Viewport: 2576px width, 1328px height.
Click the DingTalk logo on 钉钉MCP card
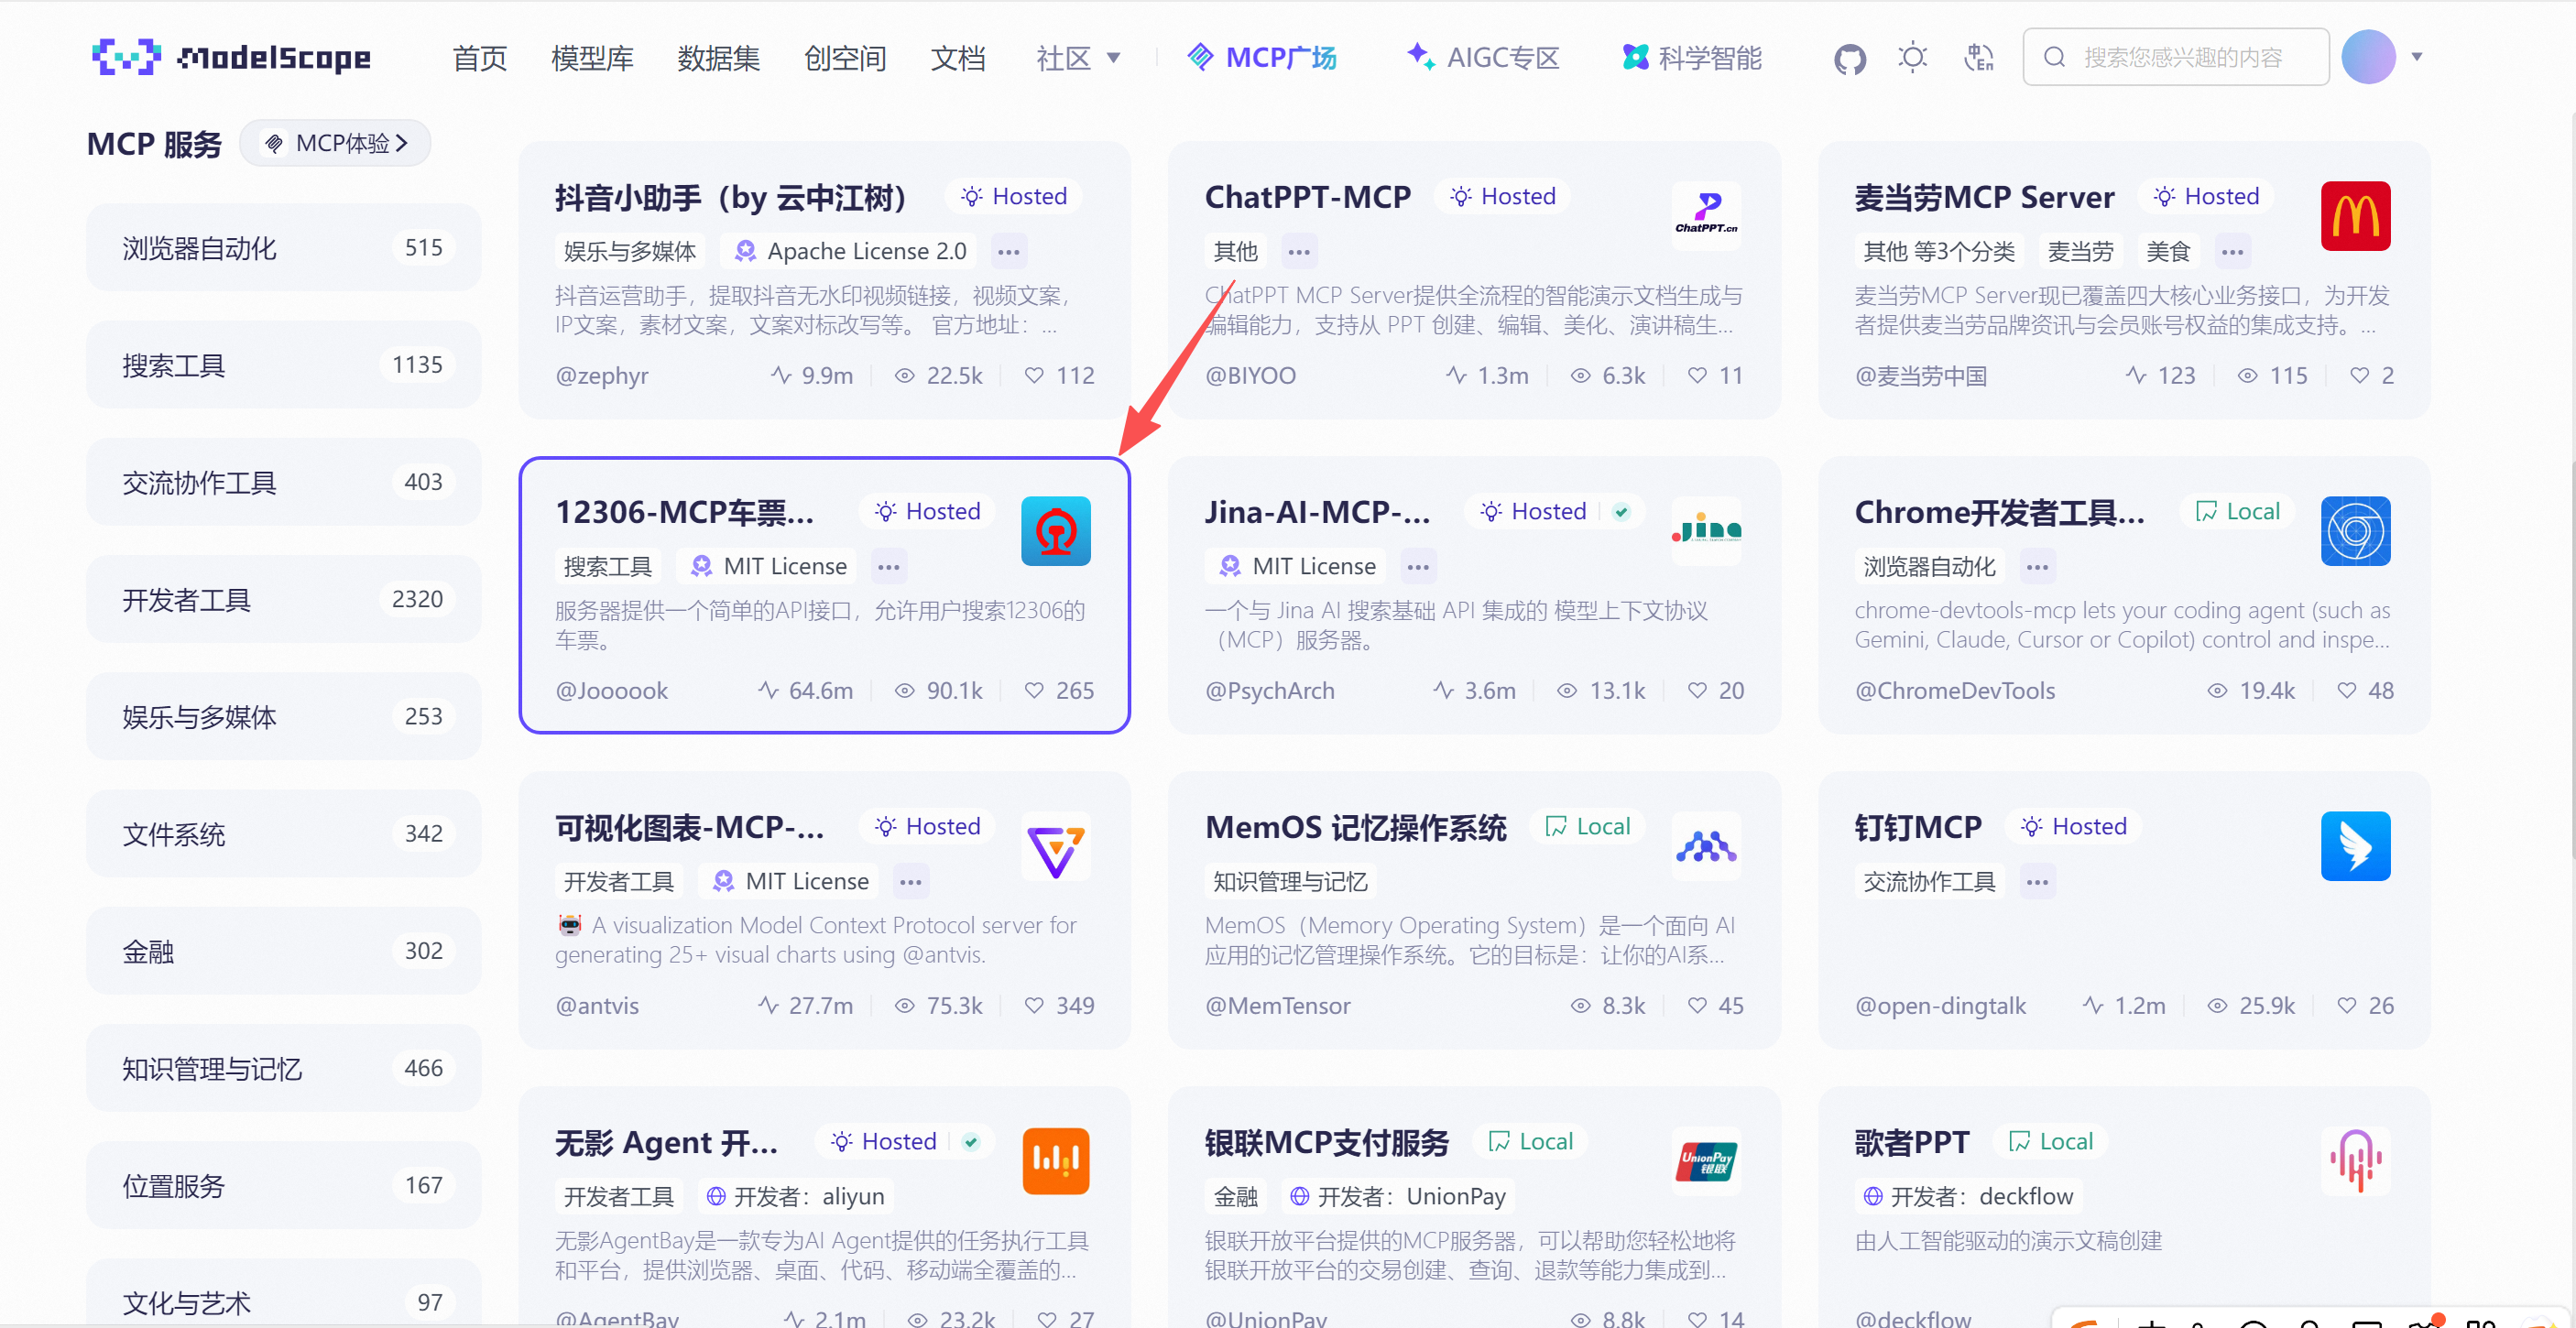click(2356, 846)
